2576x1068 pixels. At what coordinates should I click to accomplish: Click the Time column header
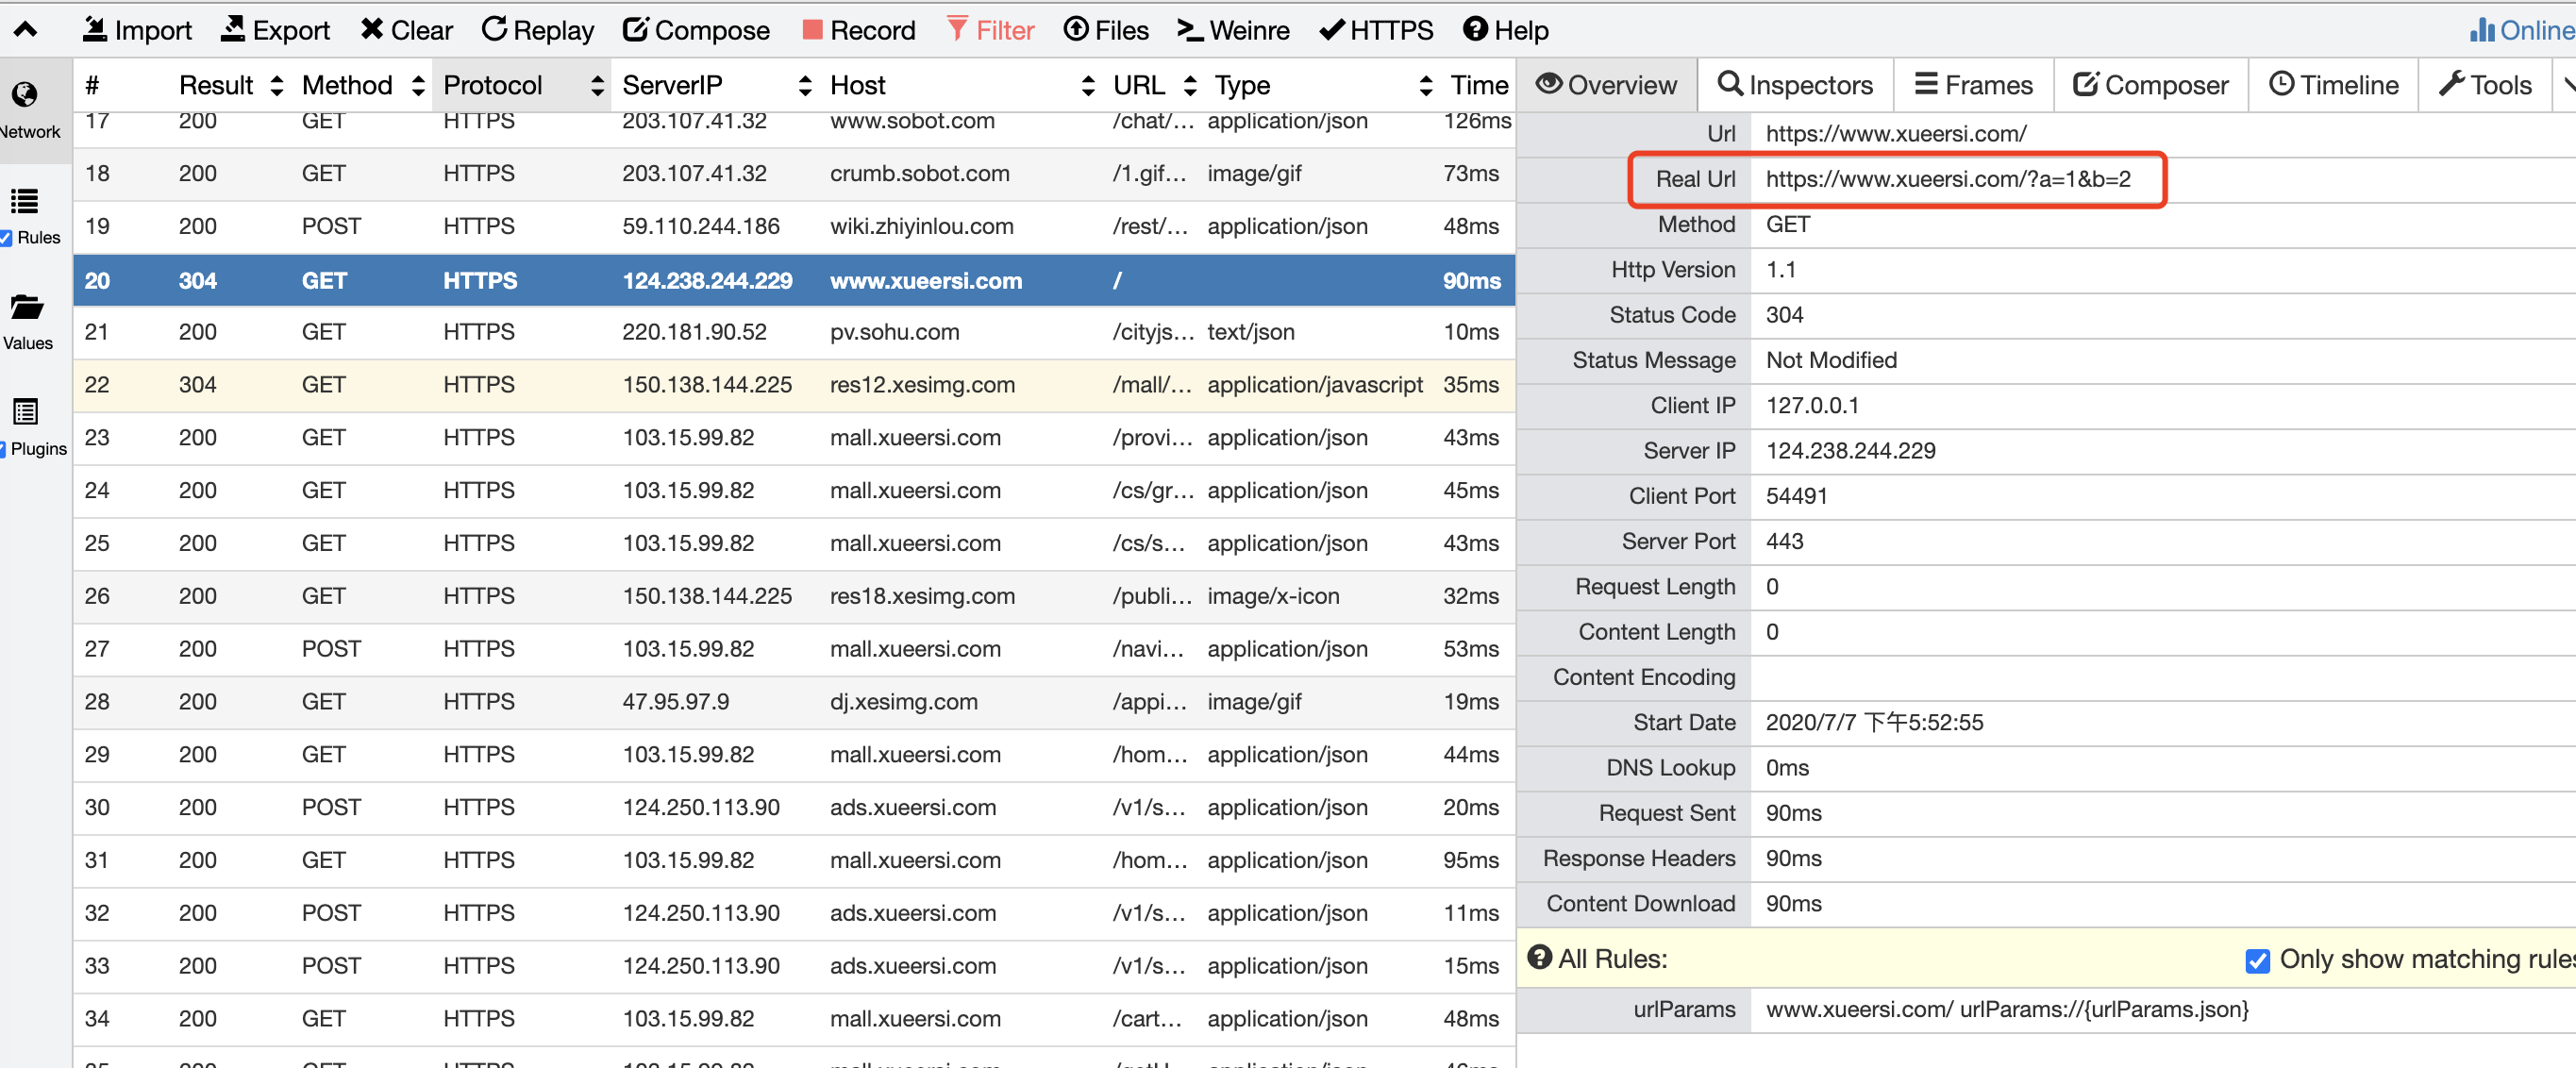pos(1479,85)
